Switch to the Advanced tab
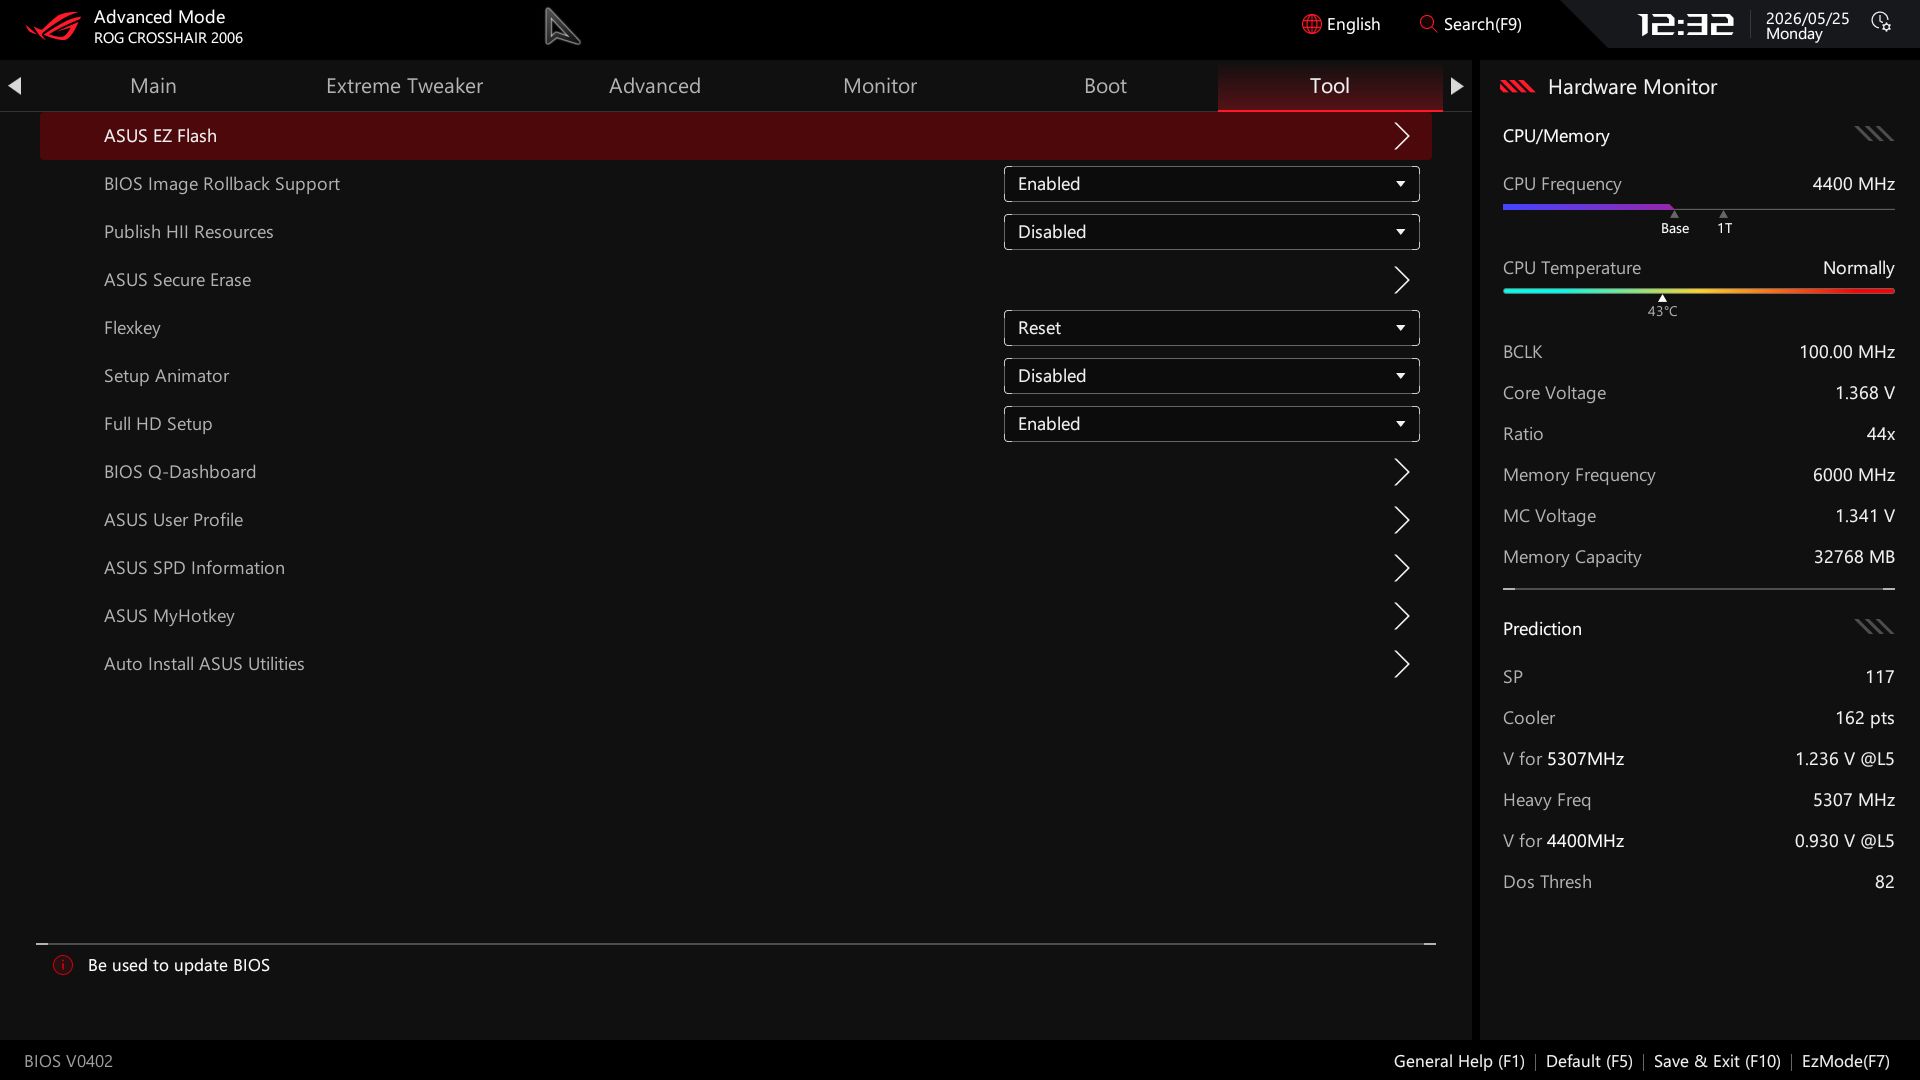This screenshot has width=1920, height=1080. click(x=655, y=86)
